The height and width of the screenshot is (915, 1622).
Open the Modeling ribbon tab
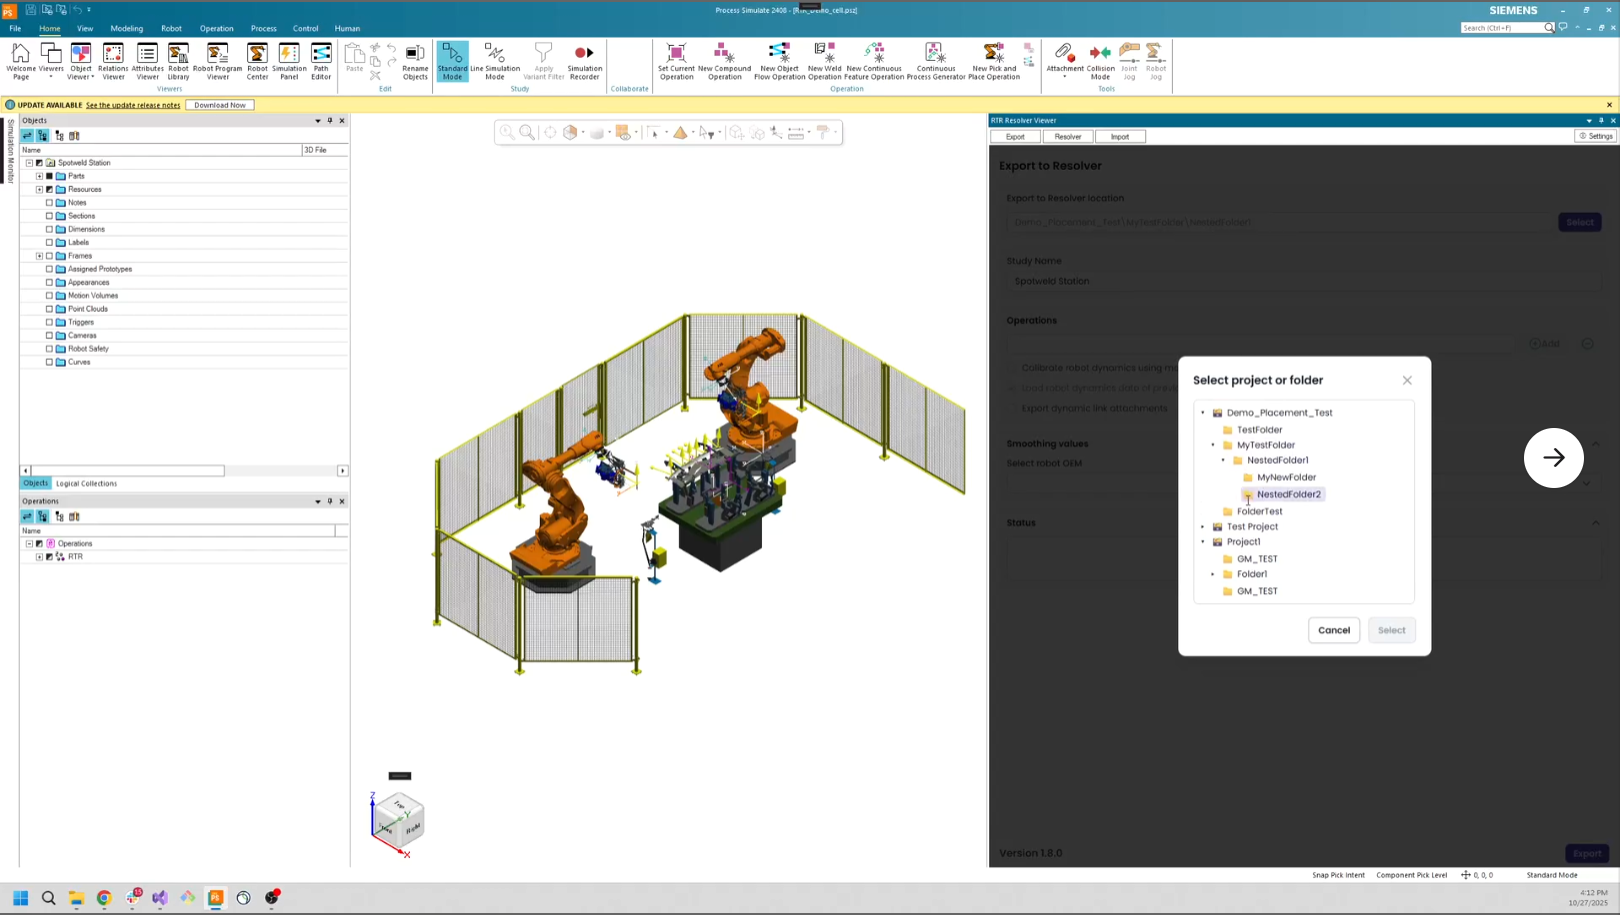point(126,28)
